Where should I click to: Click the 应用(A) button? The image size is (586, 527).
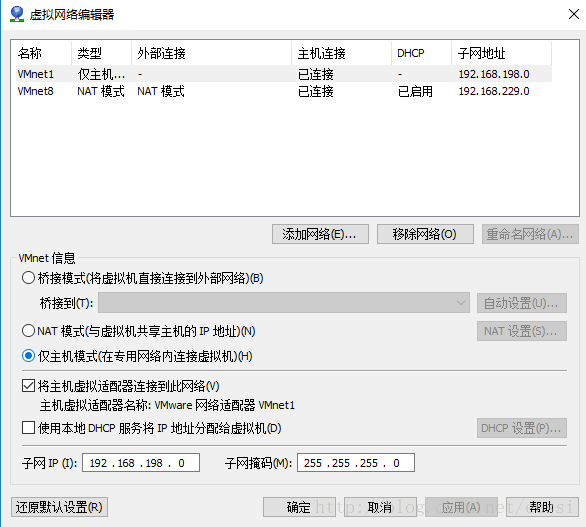461,507
